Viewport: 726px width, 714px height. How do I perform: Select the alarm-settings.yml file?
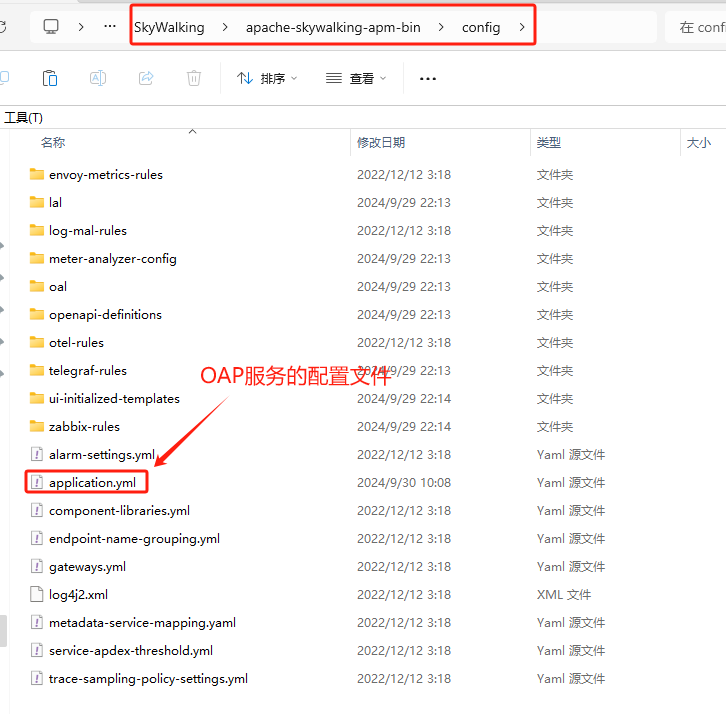point(102,455)
